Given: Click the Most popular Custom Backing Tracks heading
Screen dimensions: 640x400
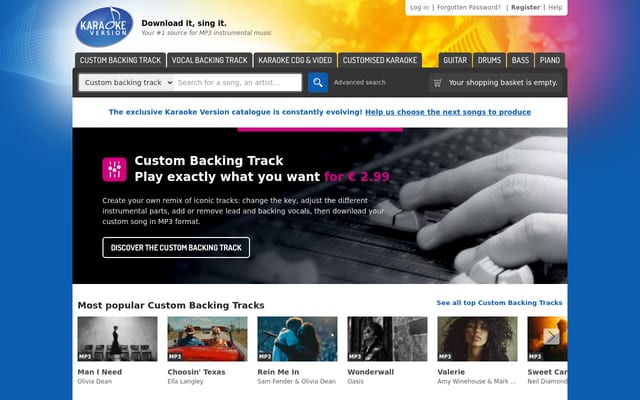Looking at the screenshot, I should click(x=171, y=305).
